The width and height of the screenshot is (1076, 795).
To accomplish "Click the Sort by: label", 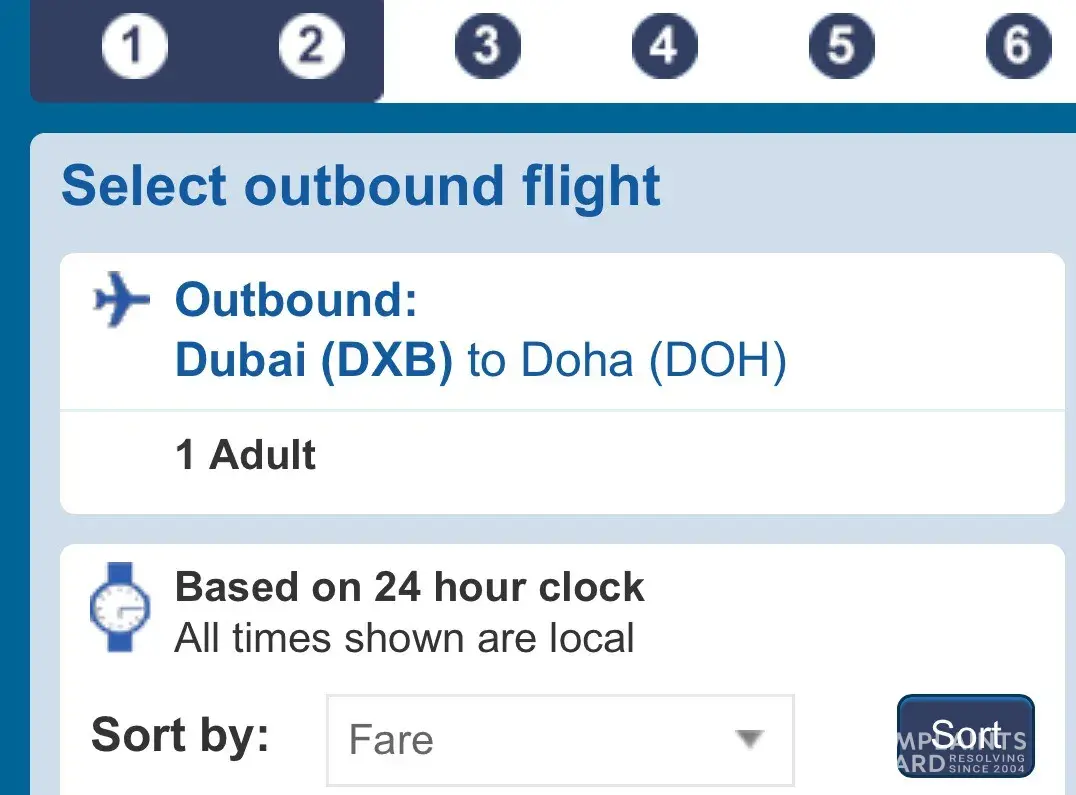I will click(181, 736).
